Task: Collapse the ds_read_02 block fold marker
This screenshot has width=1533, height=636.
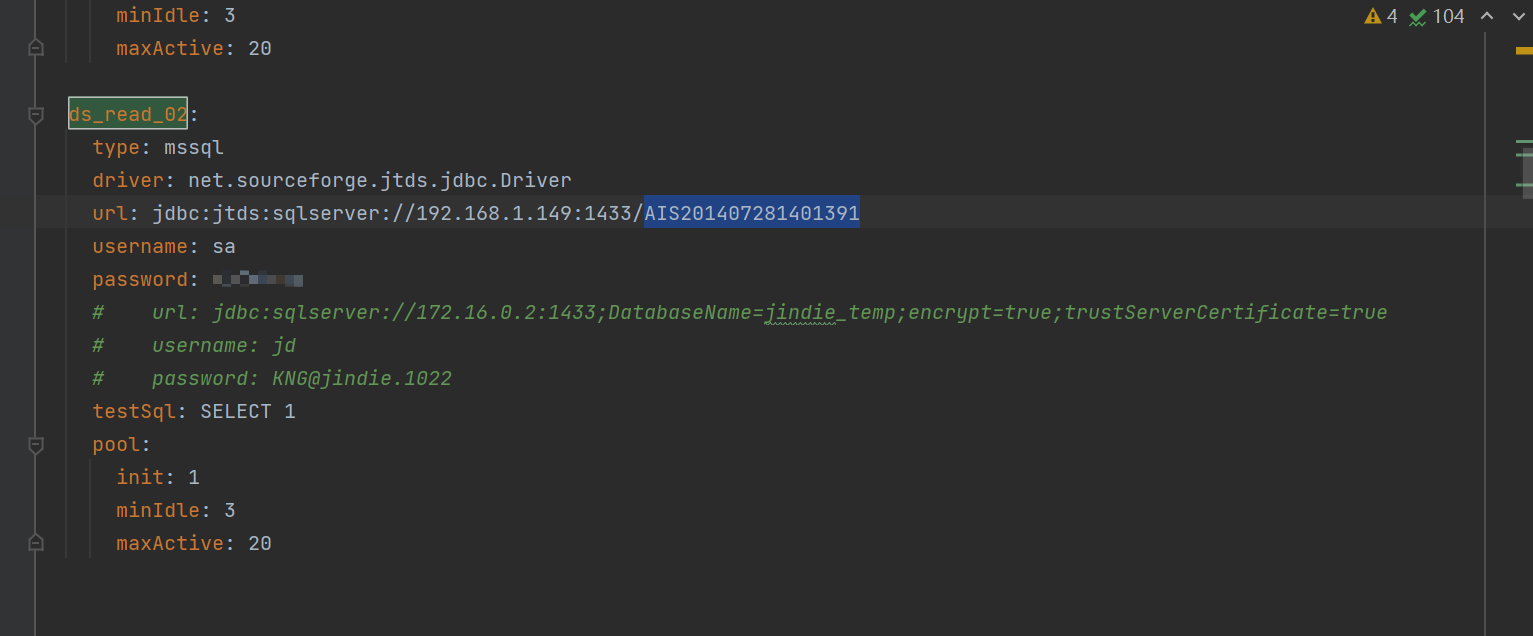Action: coord(36,115)
